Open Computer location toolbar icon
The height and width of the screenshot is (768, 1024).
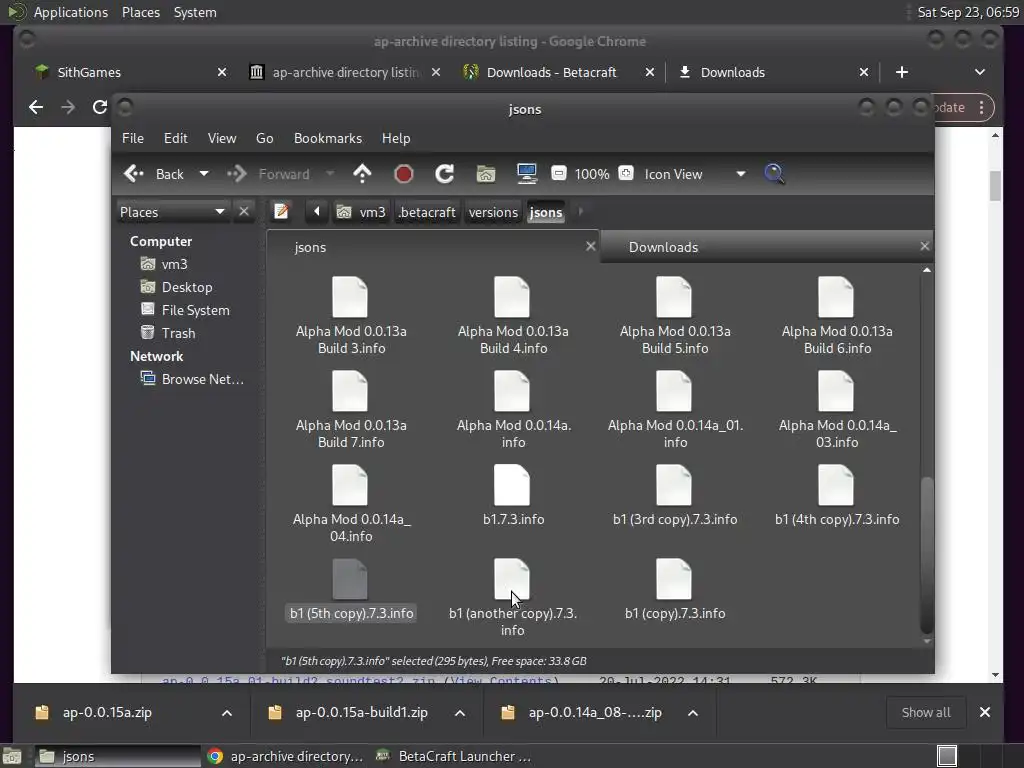(526, 174)
